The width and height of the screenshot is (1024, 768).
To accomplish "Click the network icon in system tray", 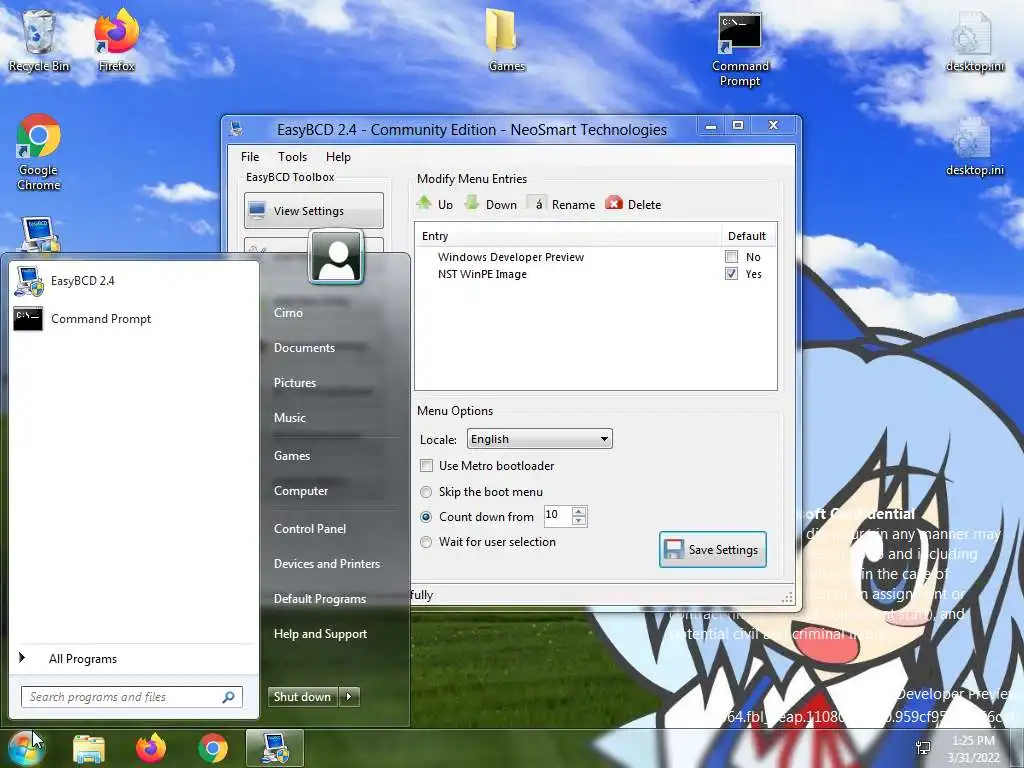I will click(923, 748).
